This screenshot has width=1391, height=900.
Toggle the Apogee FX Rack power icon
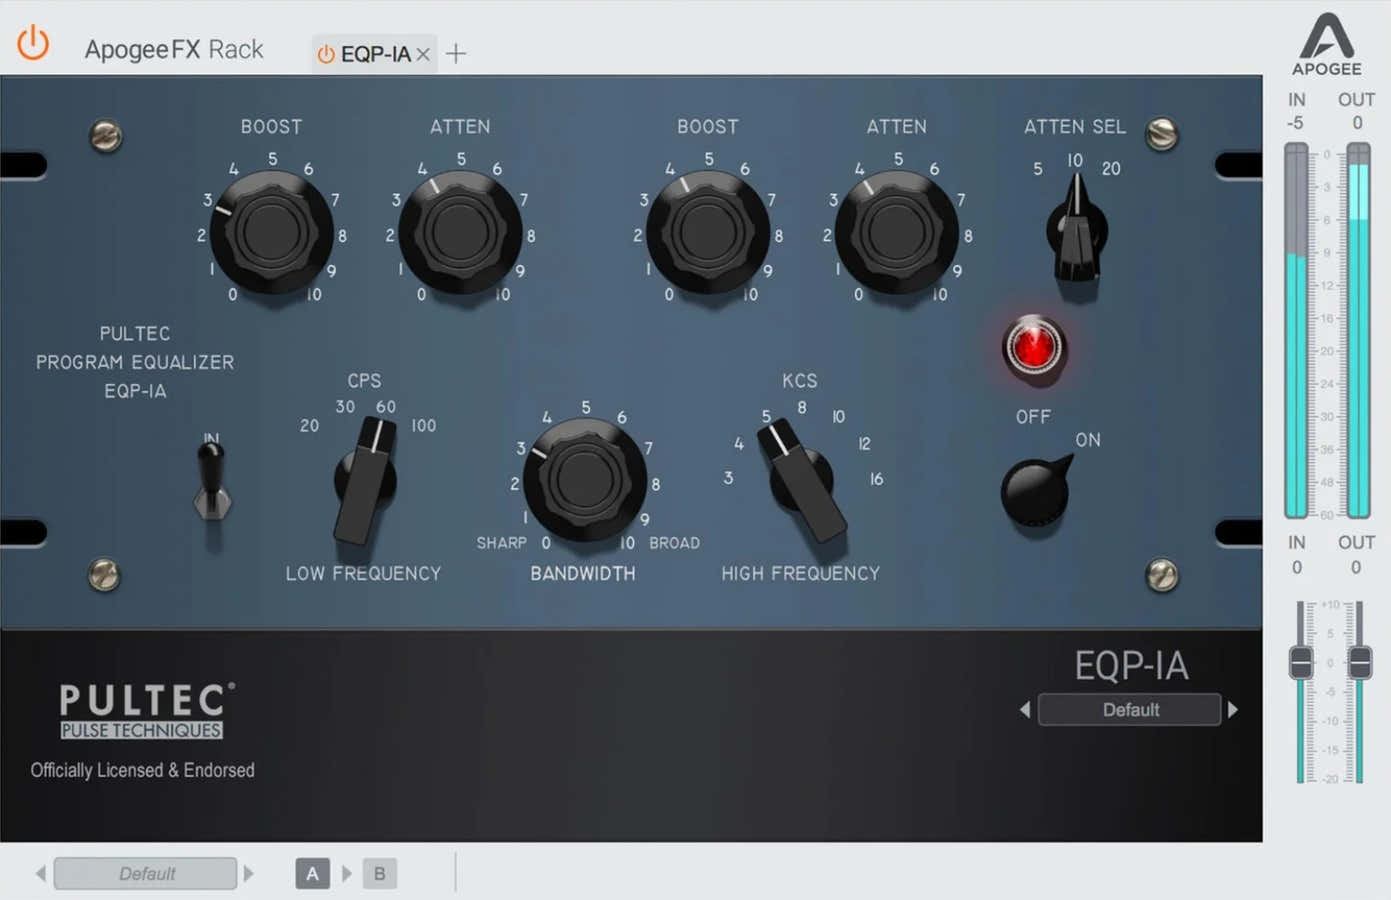click(x=33, y=43)
